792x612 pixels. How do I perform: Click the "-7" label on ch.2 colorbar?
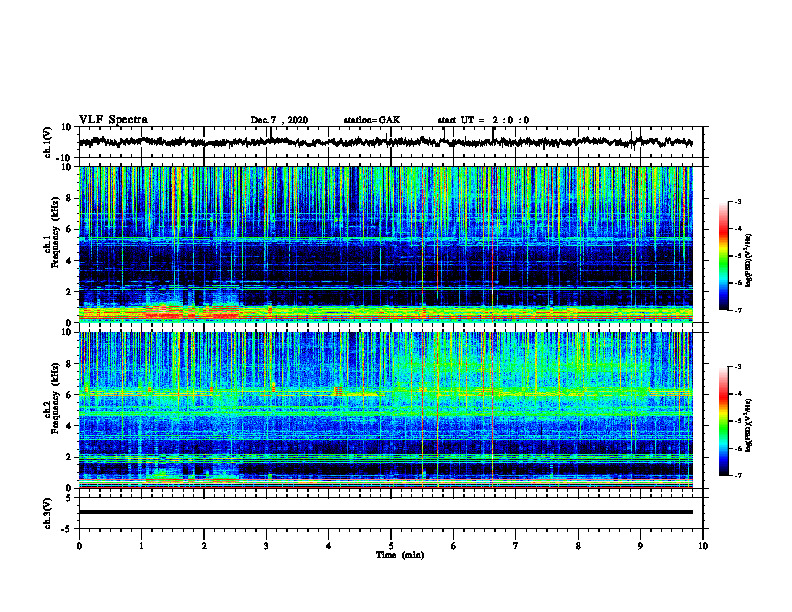(737, 475)
